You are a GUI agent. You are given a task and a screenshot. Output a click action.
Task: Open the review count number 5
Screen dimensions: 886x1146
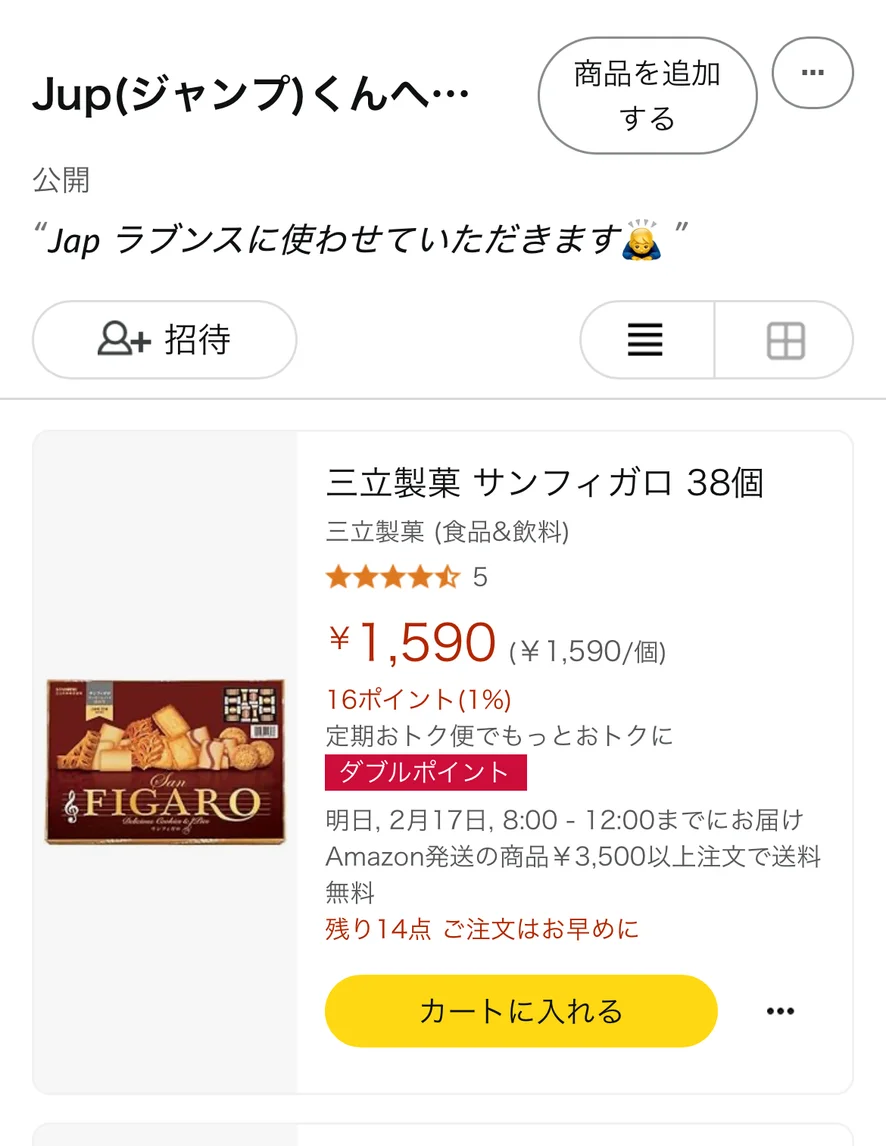pyautogui.click(x=480, y=577)
